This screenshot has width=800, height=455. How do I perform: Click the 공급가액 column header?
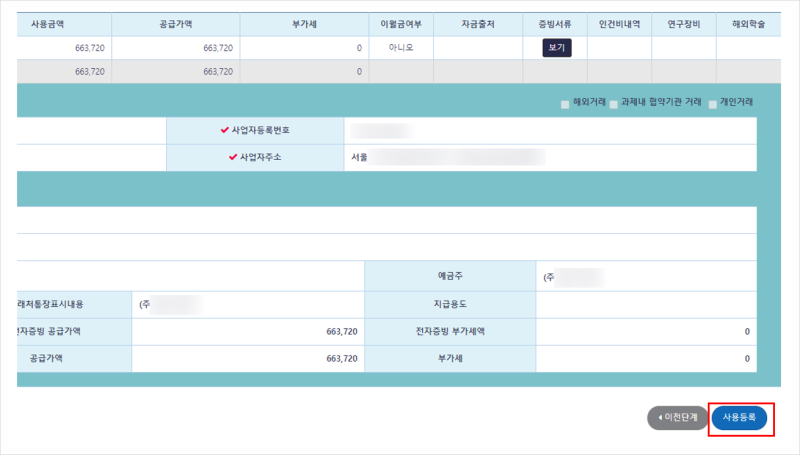click(176, 24)
